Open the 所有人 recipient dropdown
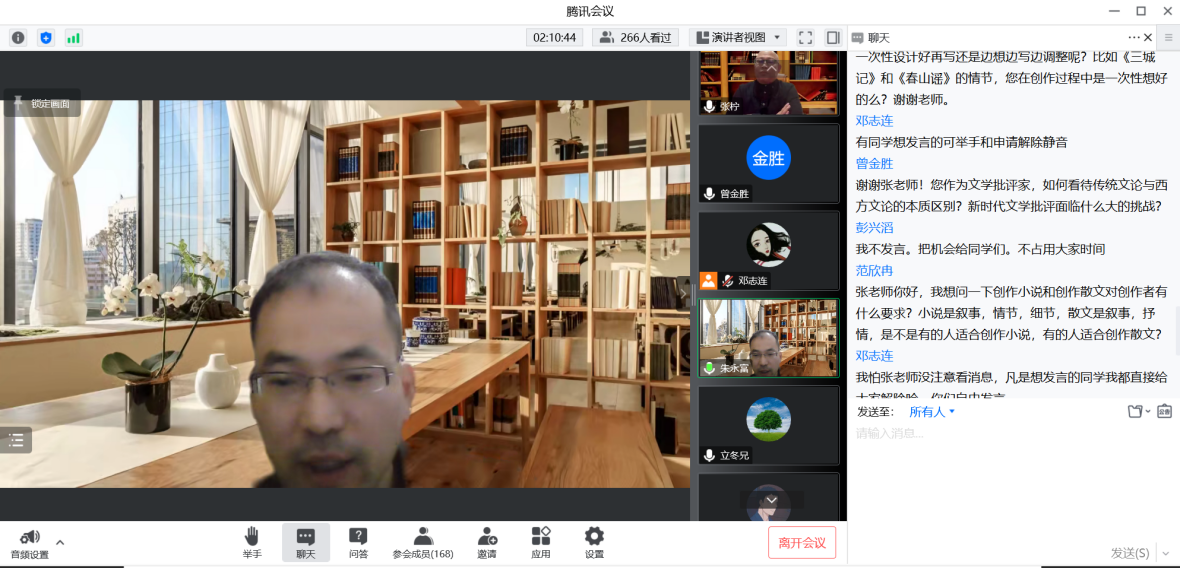The height and width of the screenshot is (568, 1180). tap(932, 411)
